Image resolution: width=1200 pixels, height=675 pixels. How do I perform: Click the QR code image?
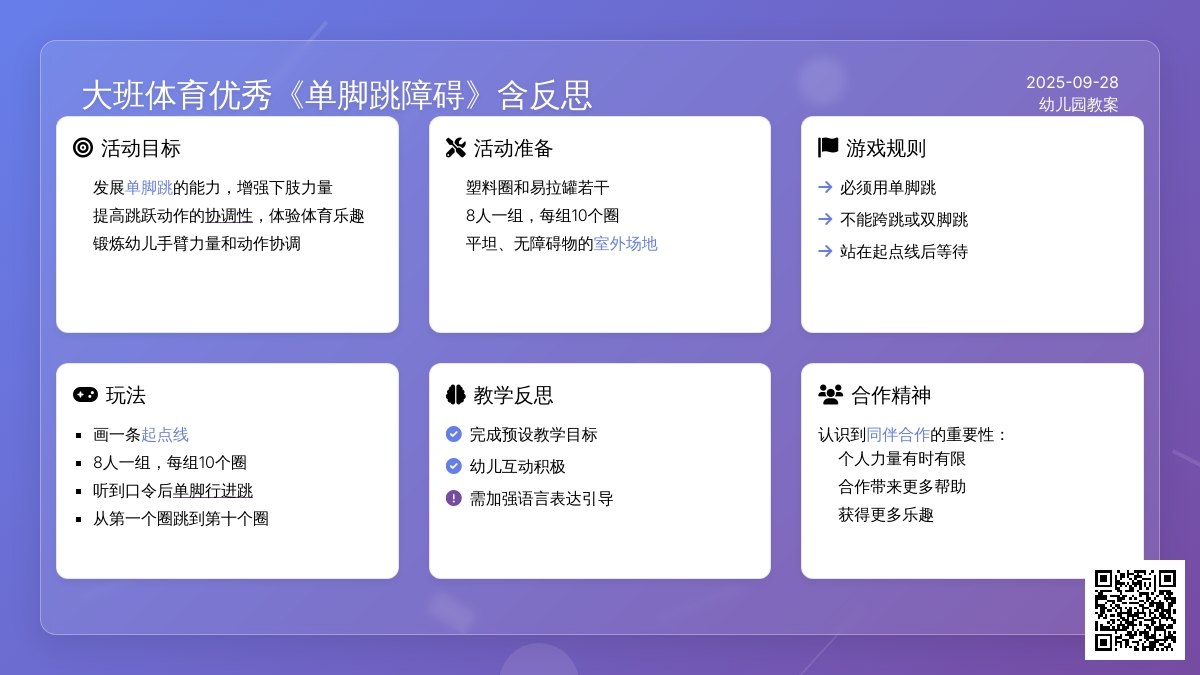tap(1135, 610)
